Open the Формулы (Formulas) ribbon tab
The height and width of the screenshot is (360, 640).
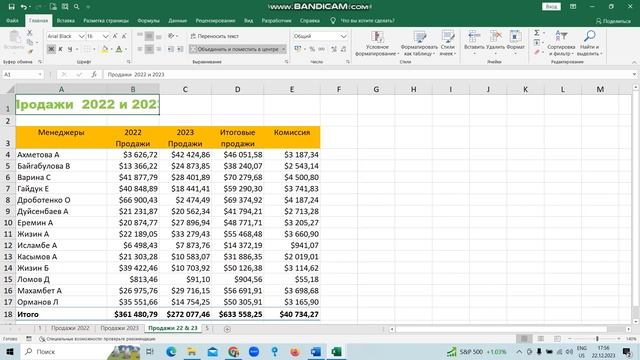tap(148, 20)
